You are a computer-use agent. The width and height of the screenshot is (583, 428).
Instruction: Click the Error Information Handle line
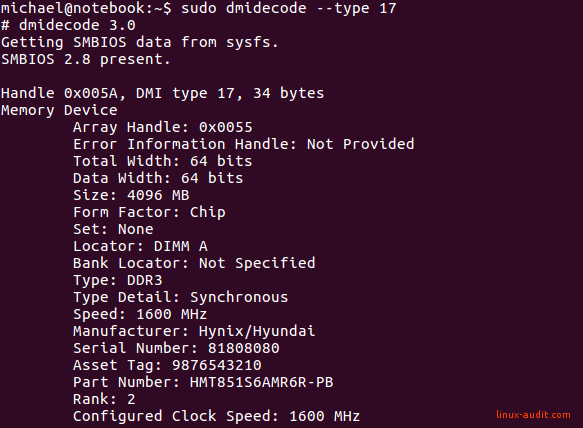point(244,144)
